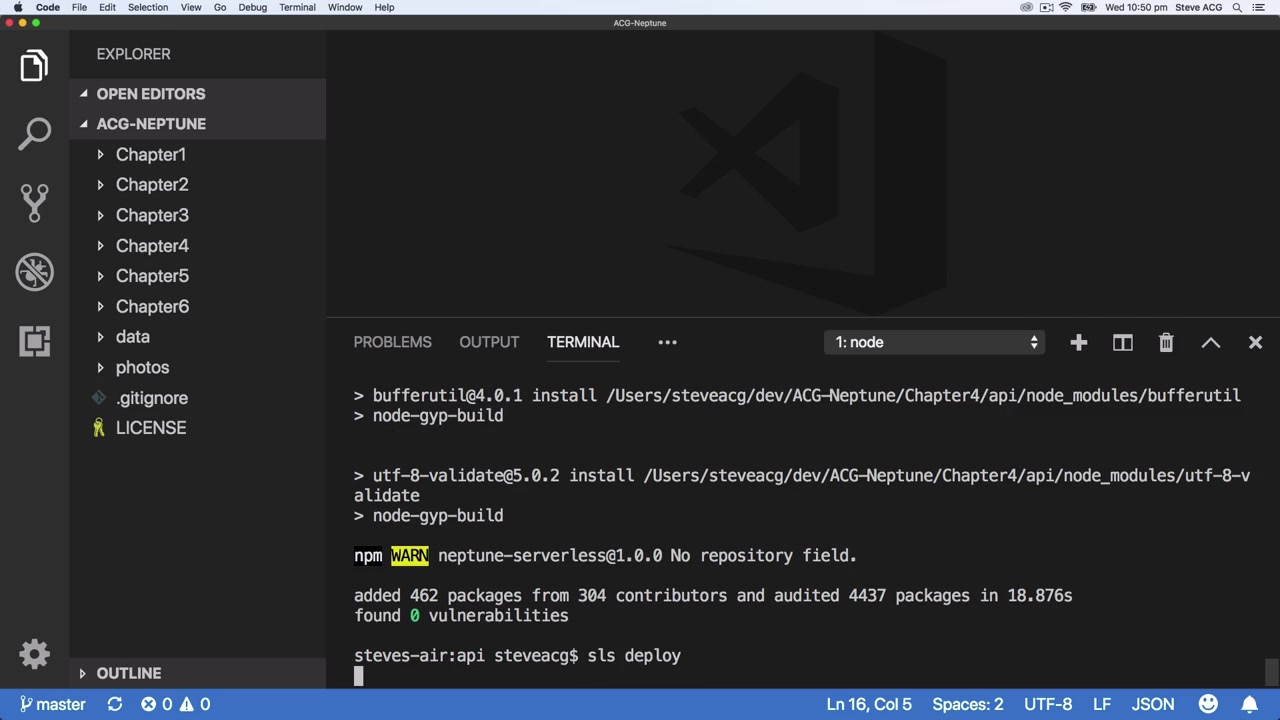Change language mode JSON

pos(1153,704)
